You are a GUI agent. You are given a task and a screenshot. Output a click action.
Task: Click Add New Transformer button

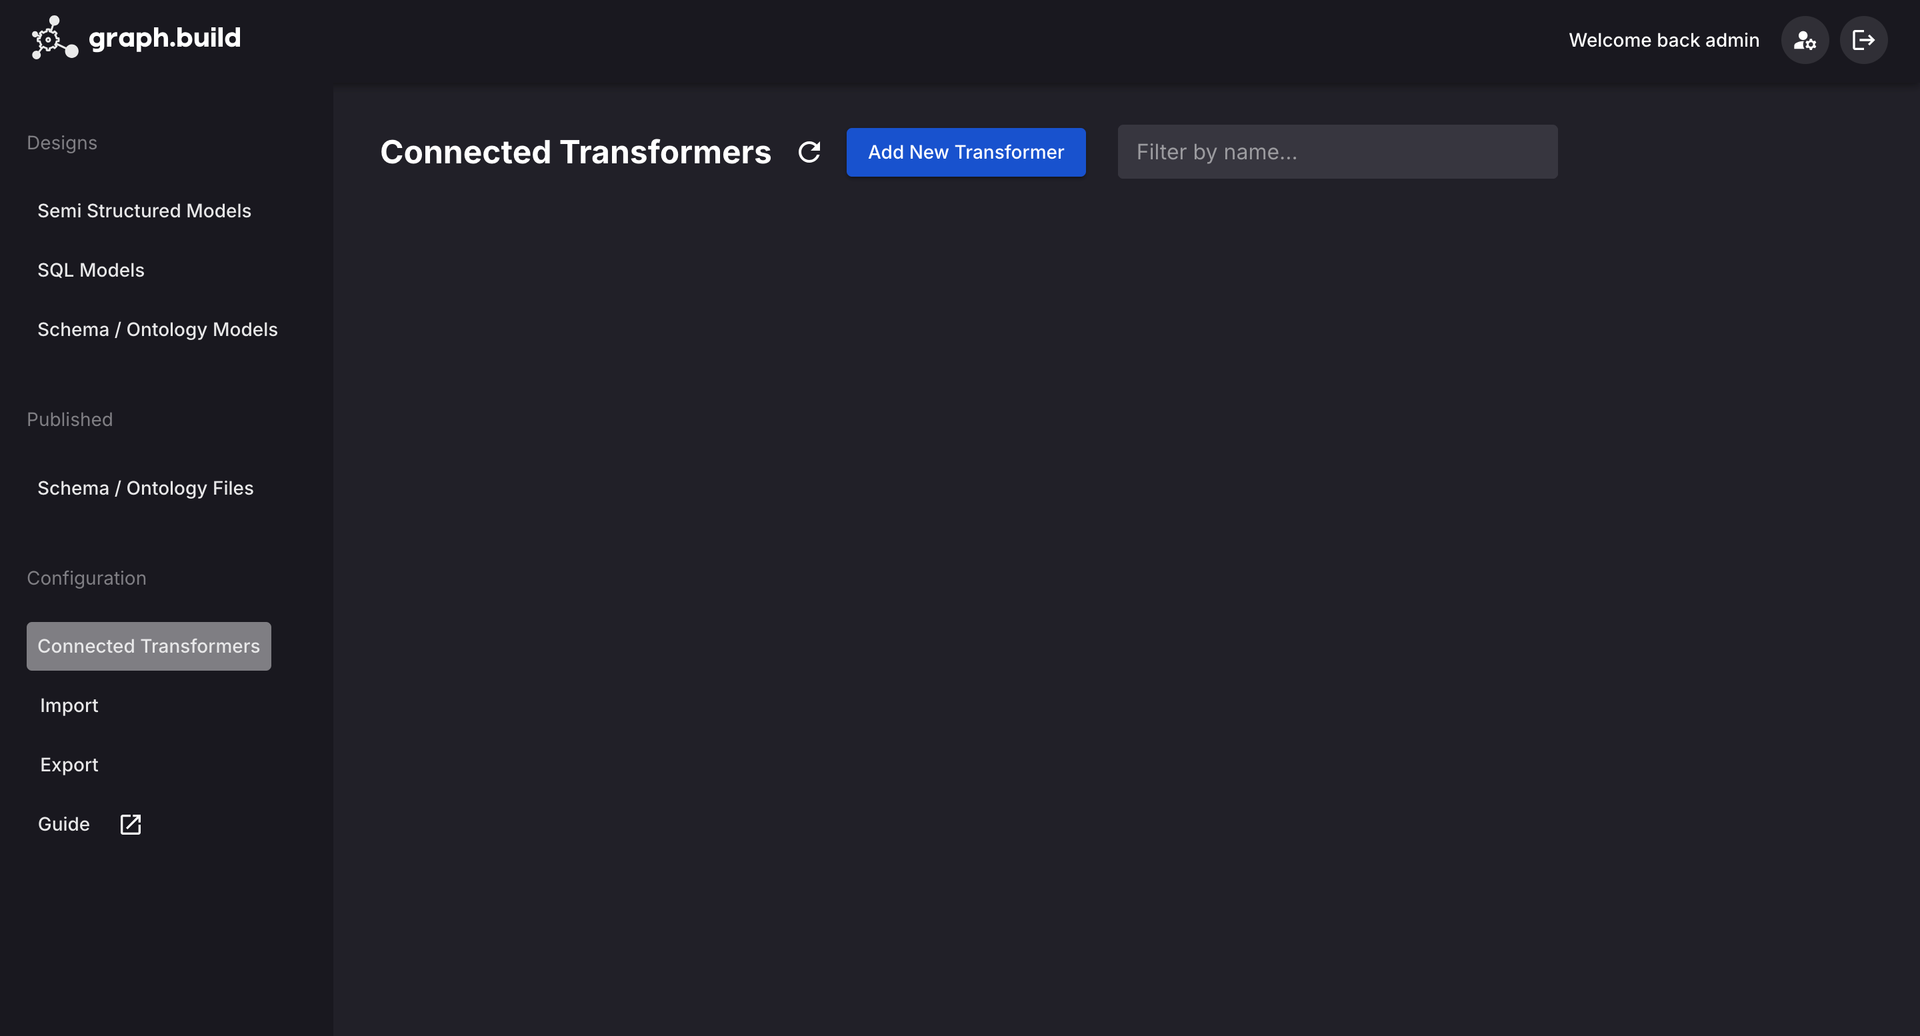pos(965,152)
